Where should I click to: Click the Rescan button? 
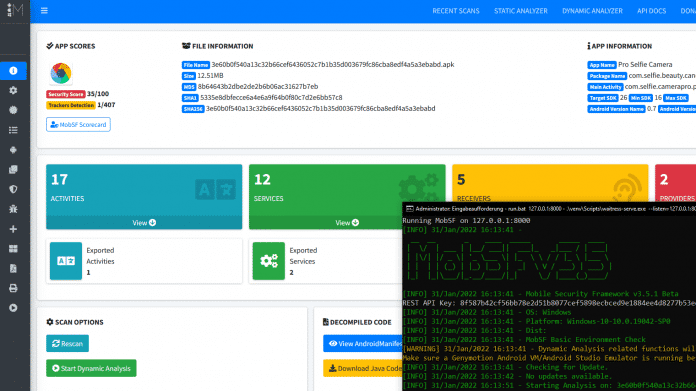click(67, 344)
